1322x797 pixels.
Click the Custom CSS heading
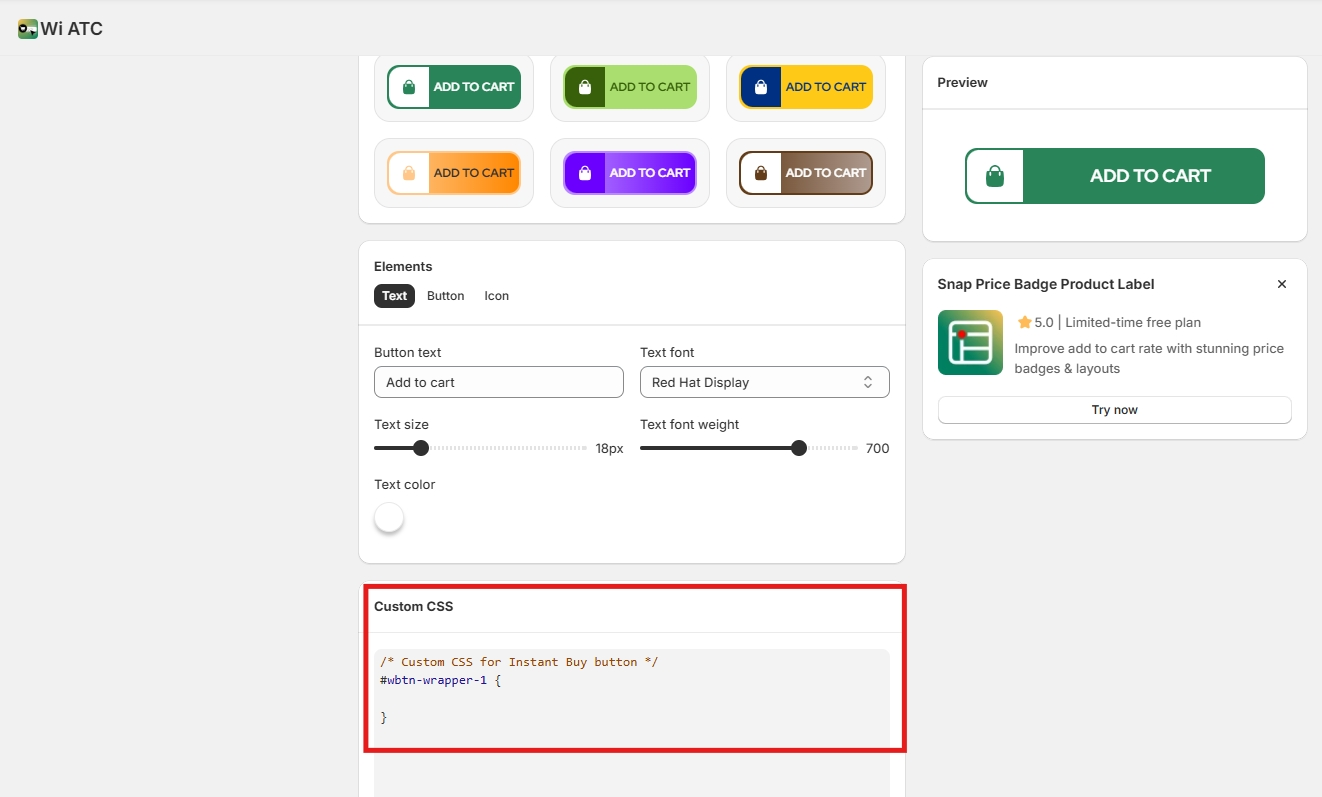click(414, 606)
